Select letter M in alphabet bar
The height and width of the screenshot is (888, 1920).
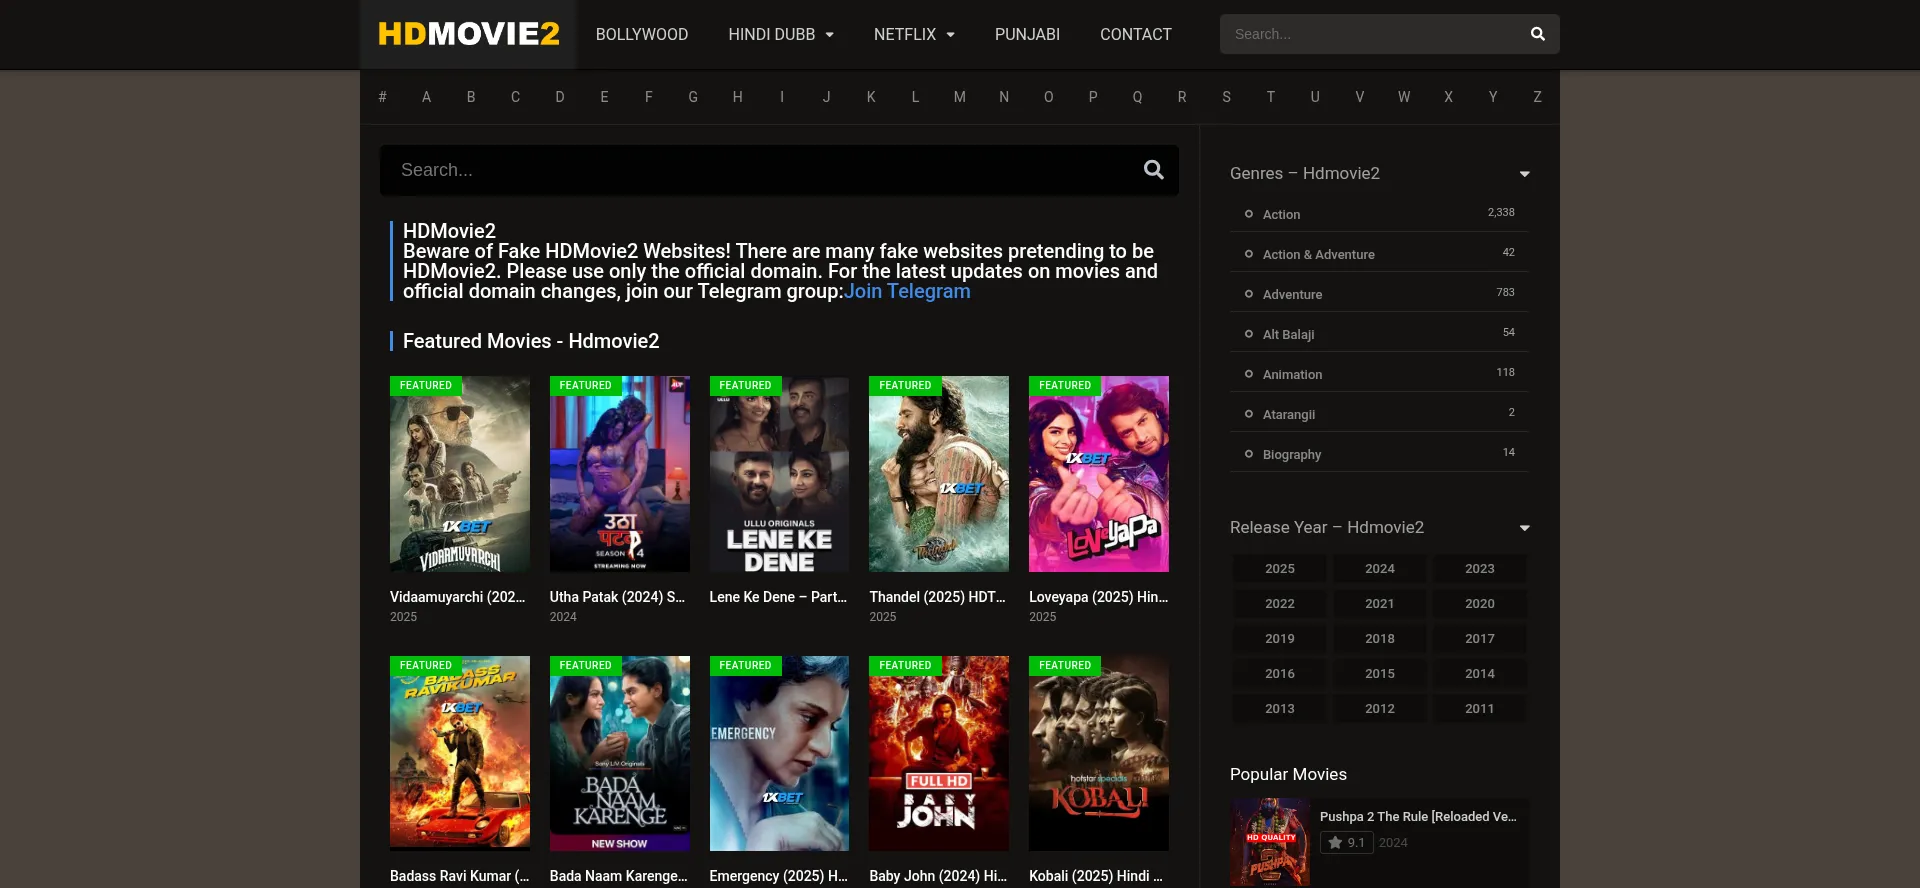960,97
